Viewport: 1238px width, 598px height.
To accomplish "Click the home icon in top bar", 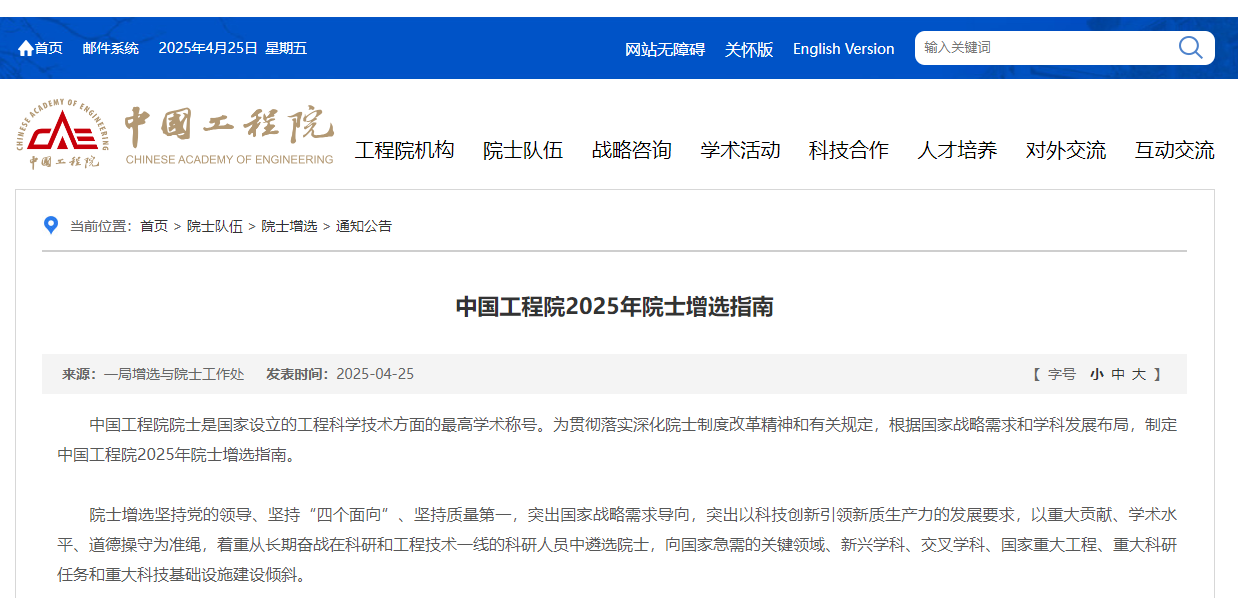I will 26,48.
